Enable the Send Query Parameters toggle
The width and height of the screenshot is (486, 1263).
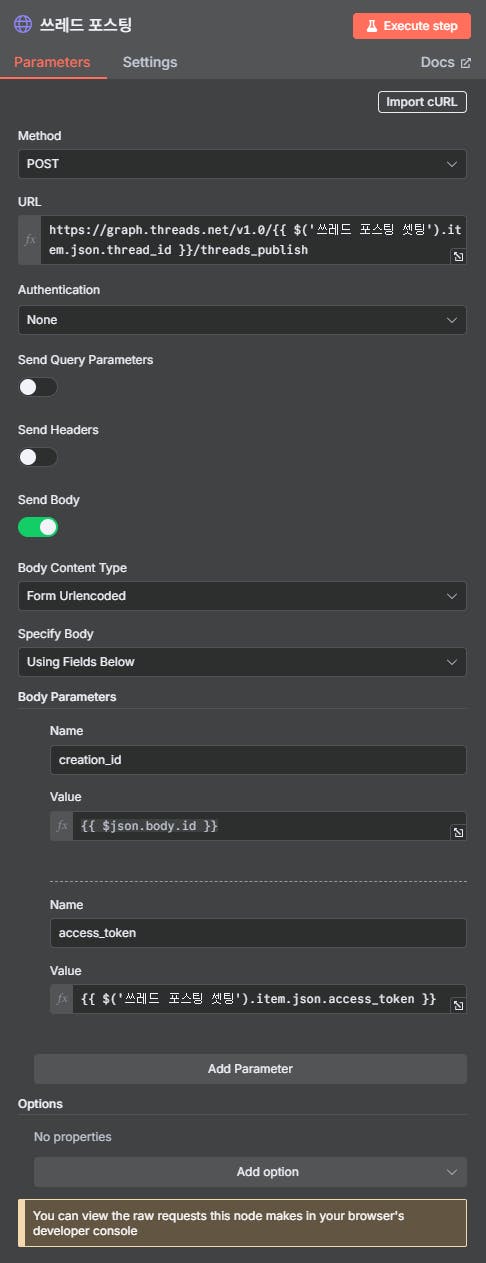pos(38,387)
